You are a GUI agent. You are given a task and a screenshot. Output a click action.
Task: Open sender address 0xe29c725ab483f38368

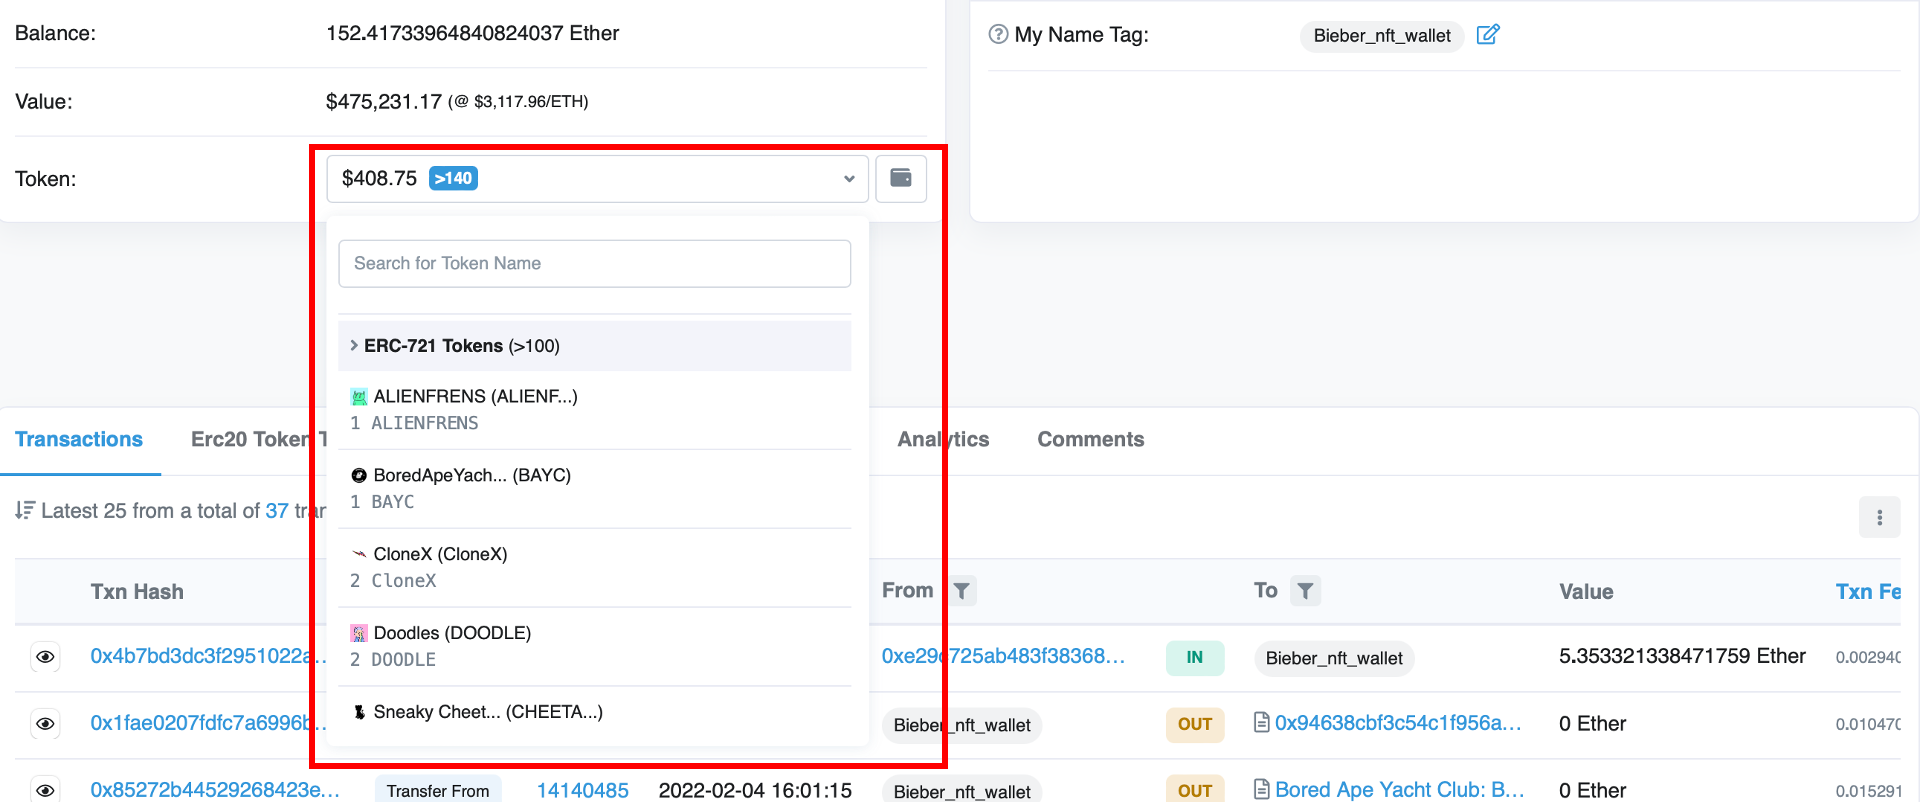[x=1003, y=656]
